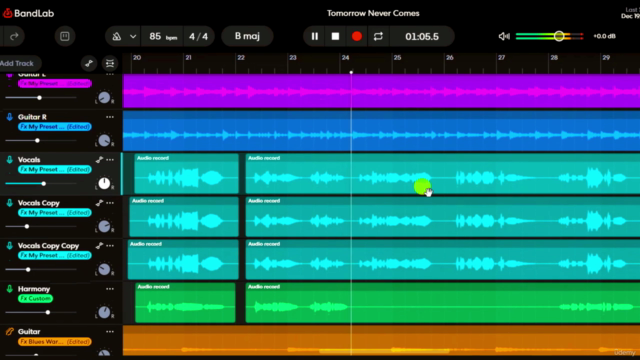Image resolution: width=640 pixels, height=360 pixels.
Task: Select the Guitar R track microphone icon
Action: click(9, 117)
